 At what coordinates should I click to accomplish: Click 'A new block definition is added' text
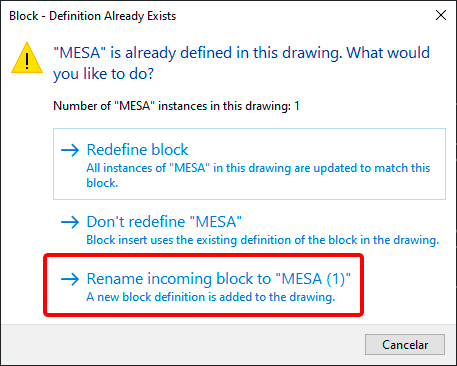pyautogui.click(x=211, y=297)
